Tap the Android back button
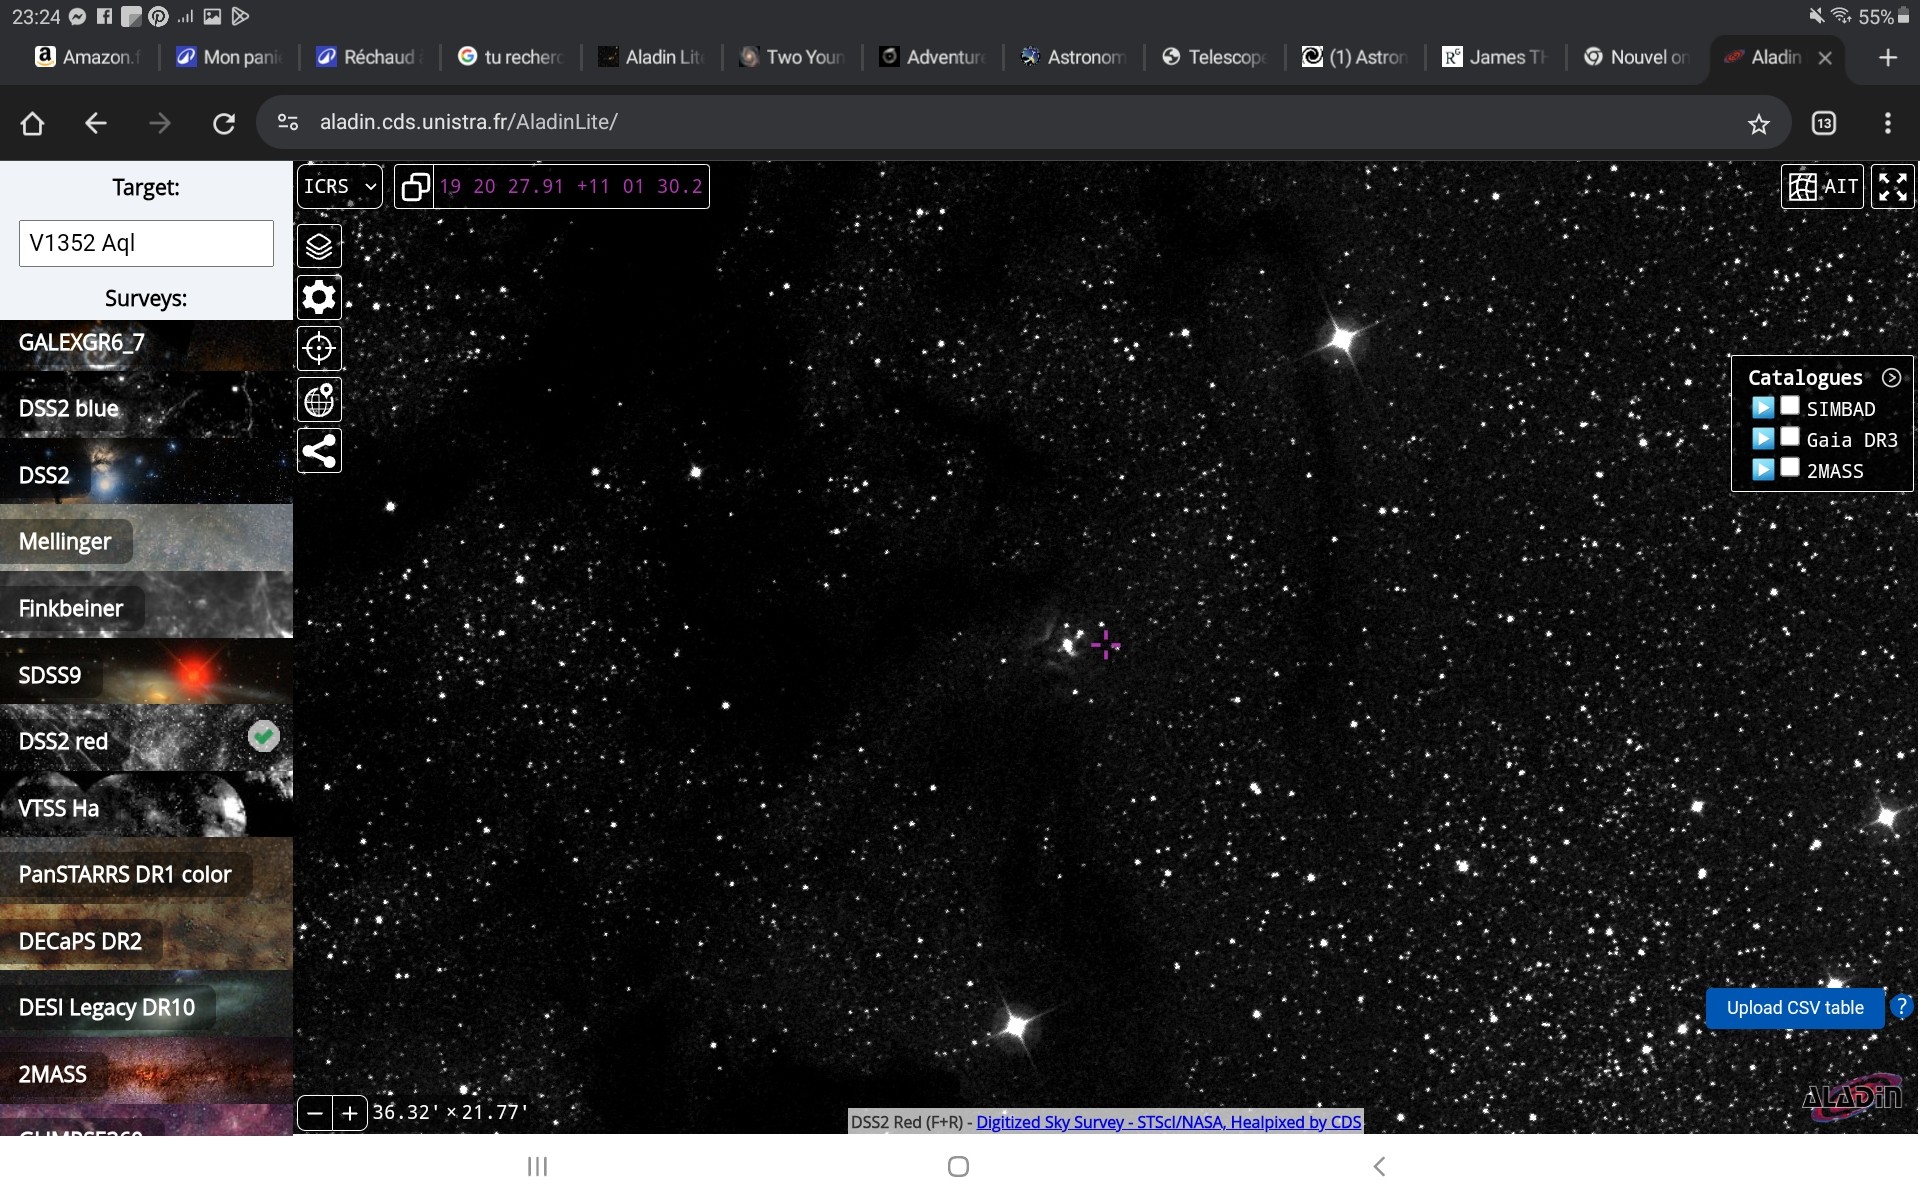 (1379, 1166)
